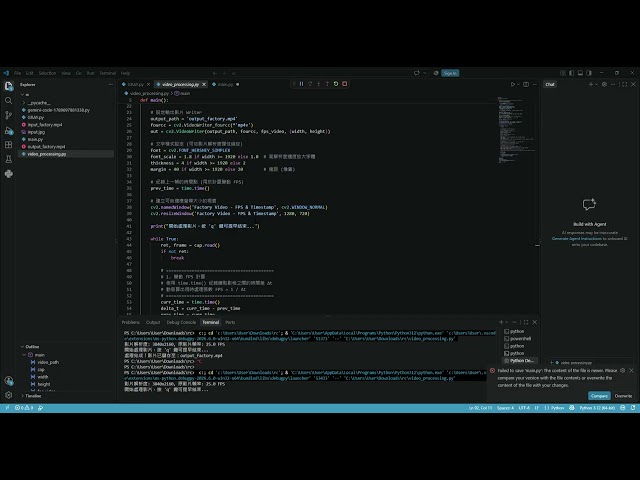Switch to the Problems panel tab

click(x=131, y=322)
